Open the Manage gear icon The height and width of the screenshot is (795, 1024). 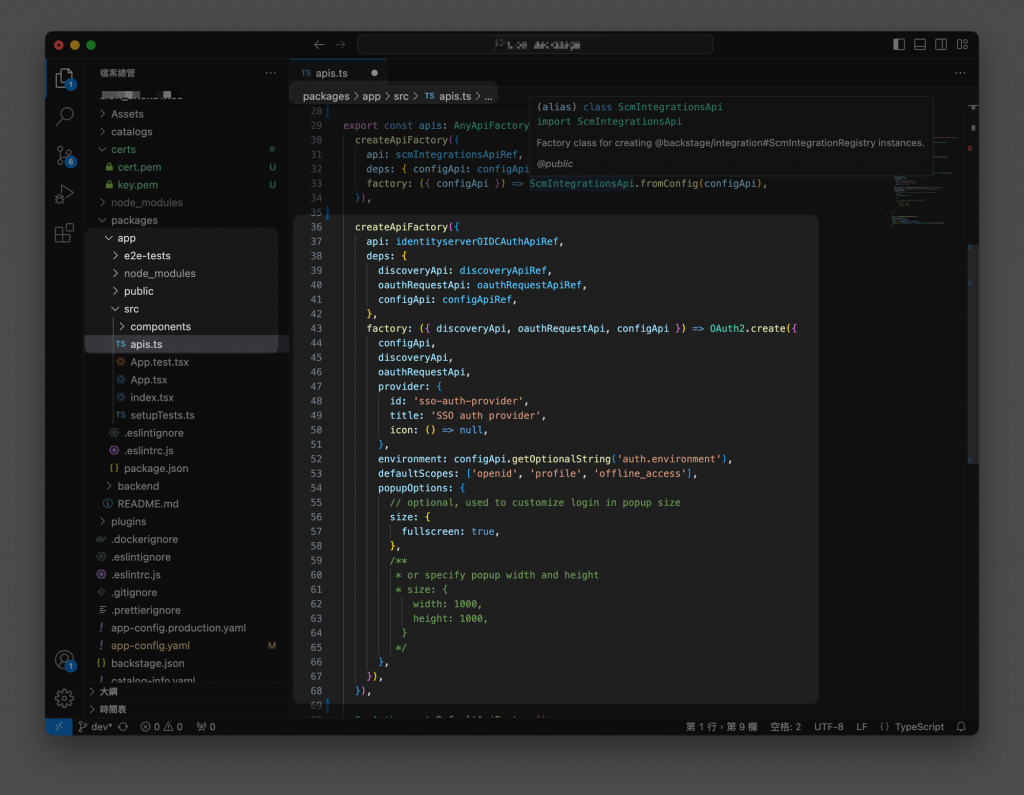click(x=65, y=698)
